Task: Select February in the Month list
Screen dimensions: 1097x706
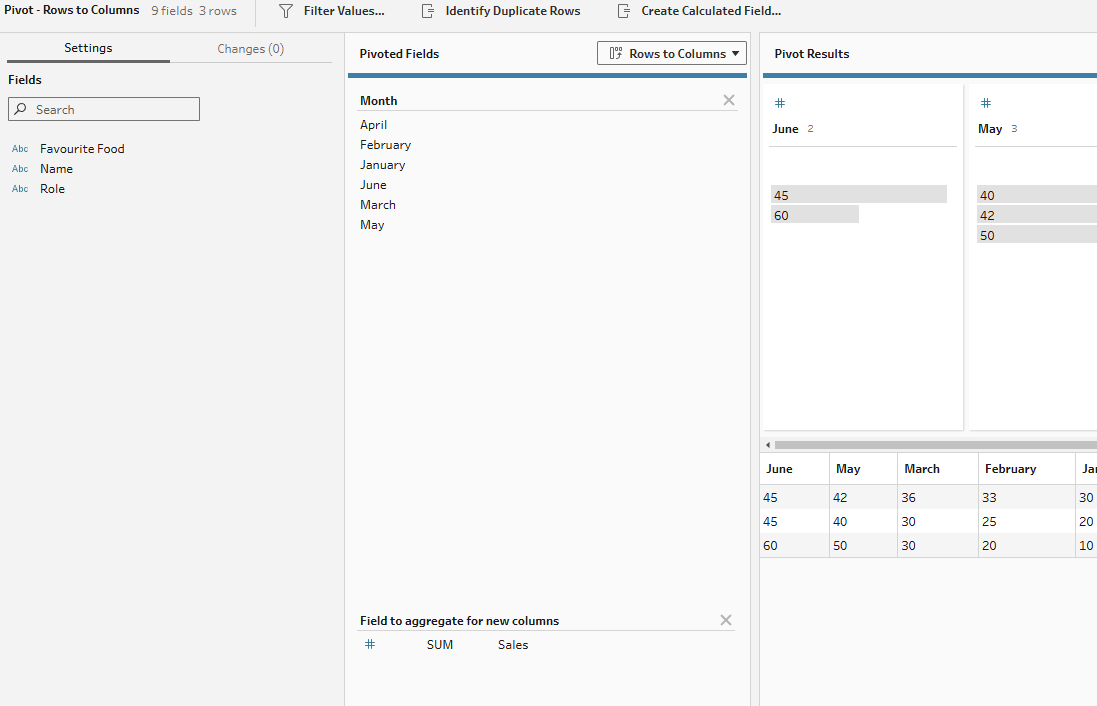Action: point(385,145)
